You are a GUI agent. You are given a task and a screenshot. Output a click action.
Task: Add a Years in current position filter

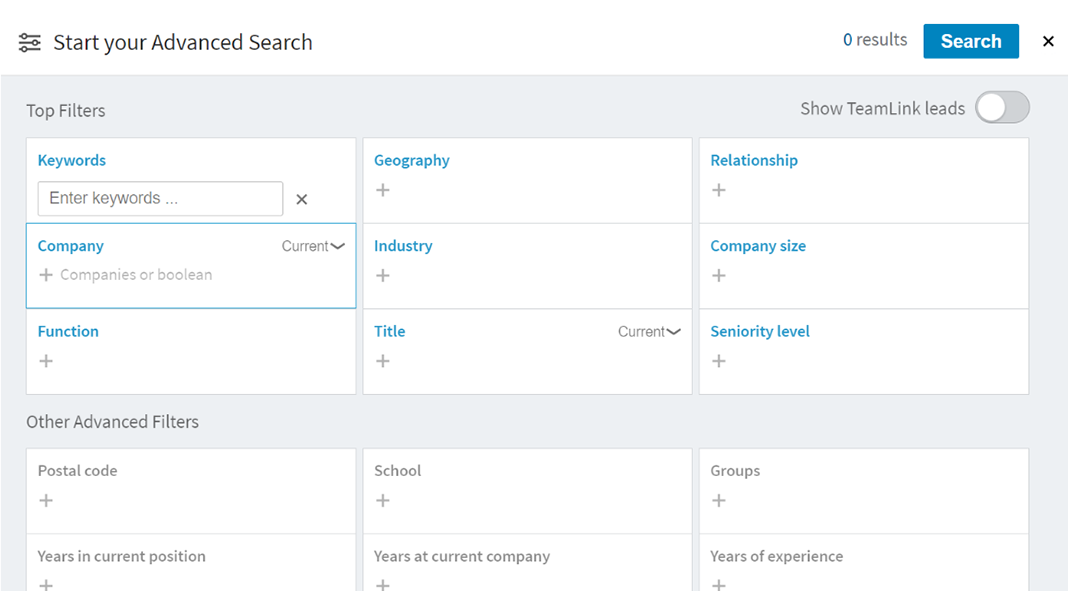coord(46,583)
